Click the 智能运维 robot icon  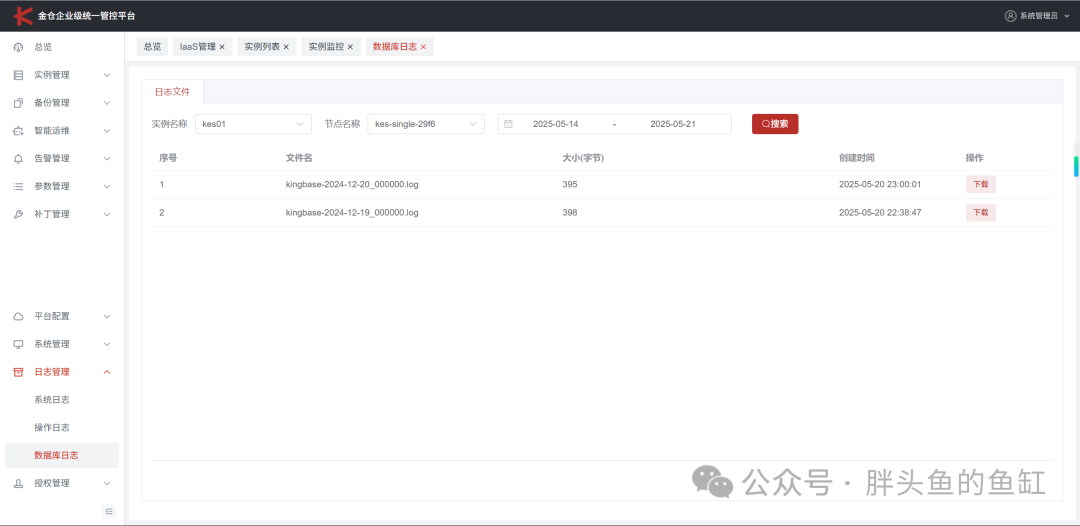click(x=19, y=131)
